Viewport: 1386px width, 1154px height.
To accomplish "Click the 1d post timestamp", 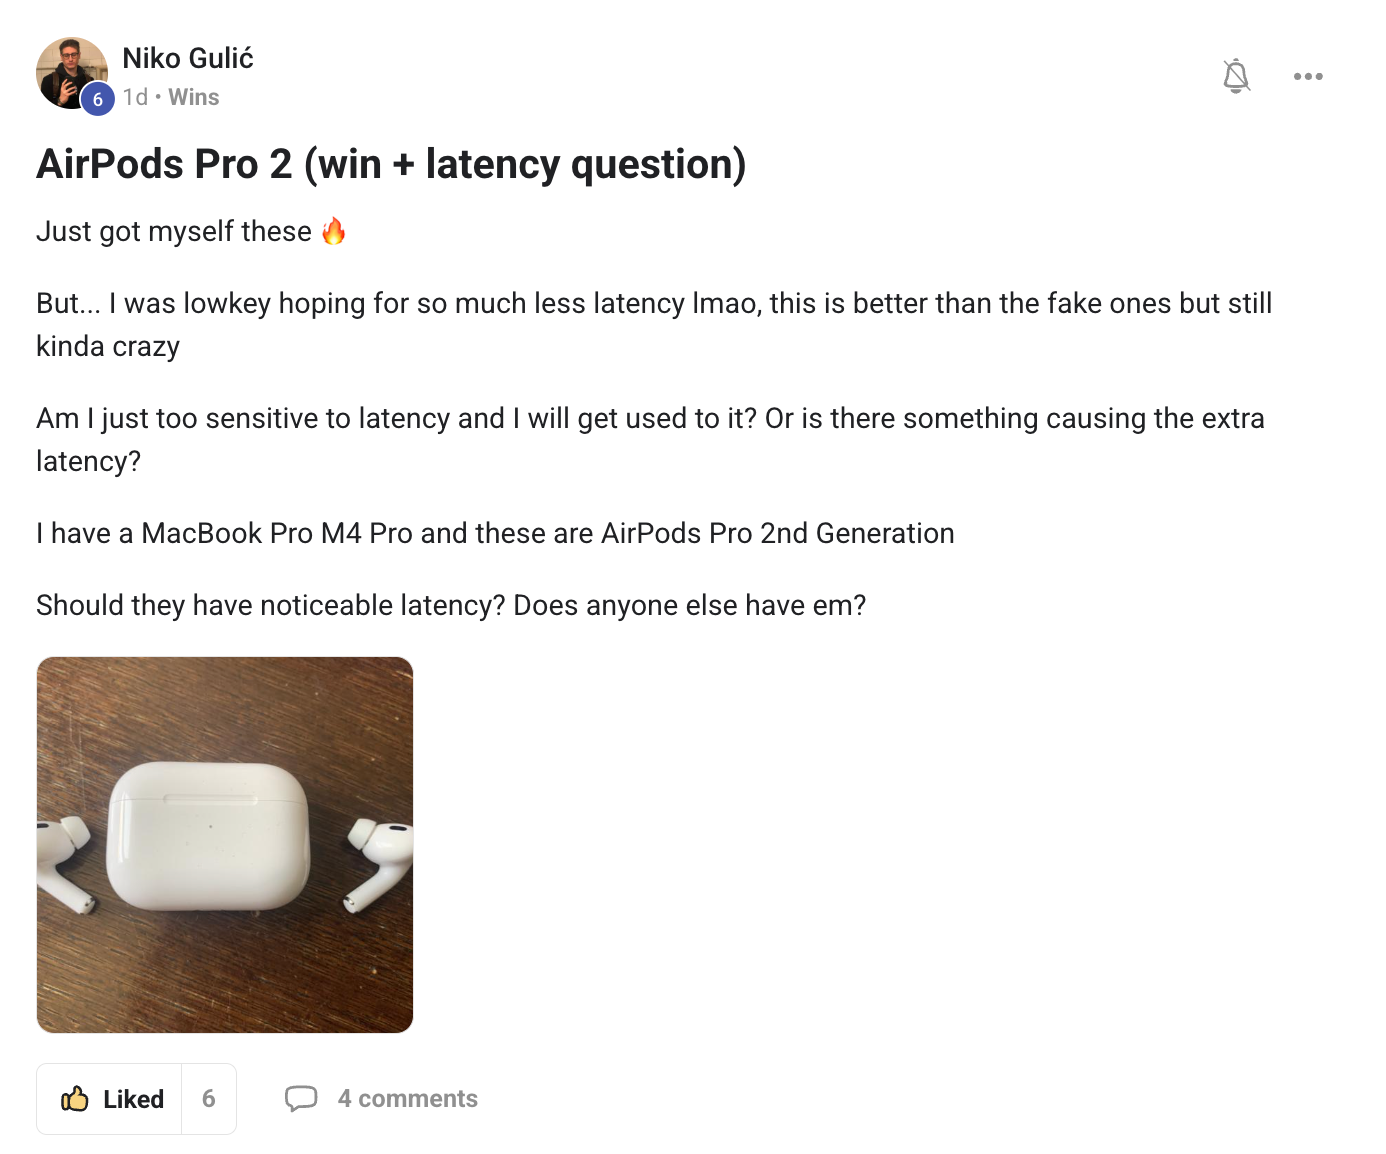I will click(134, 97).
